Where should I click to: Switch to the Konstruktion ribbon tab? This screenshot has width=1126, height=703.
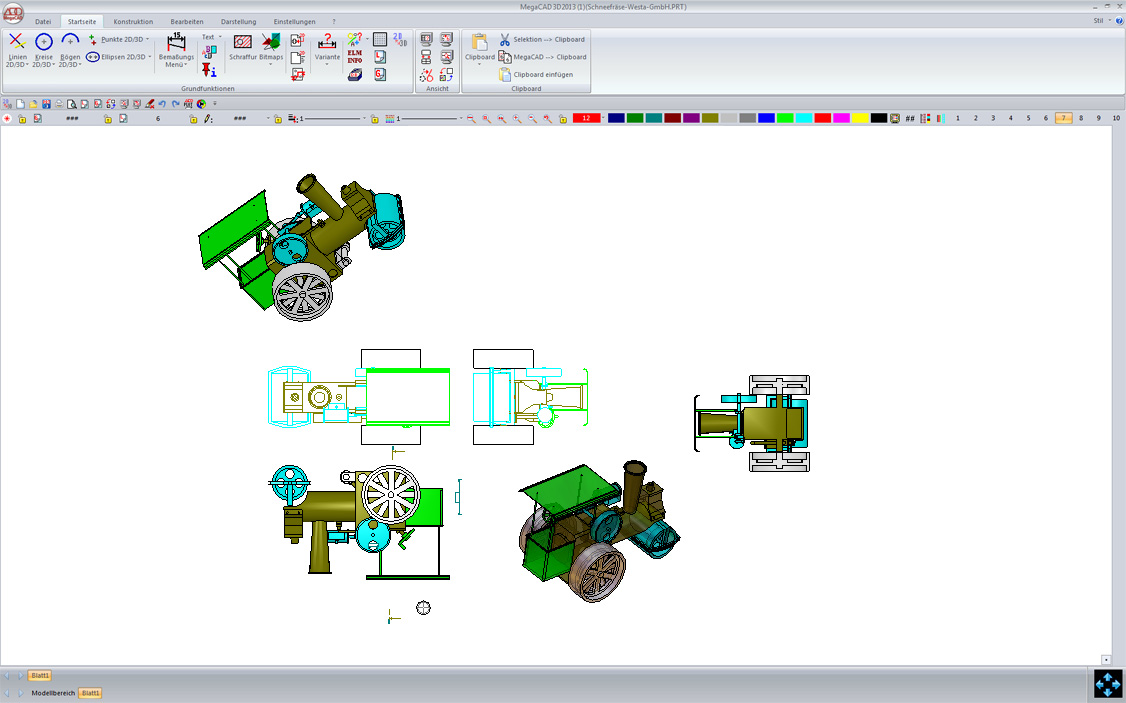point(133,21)
